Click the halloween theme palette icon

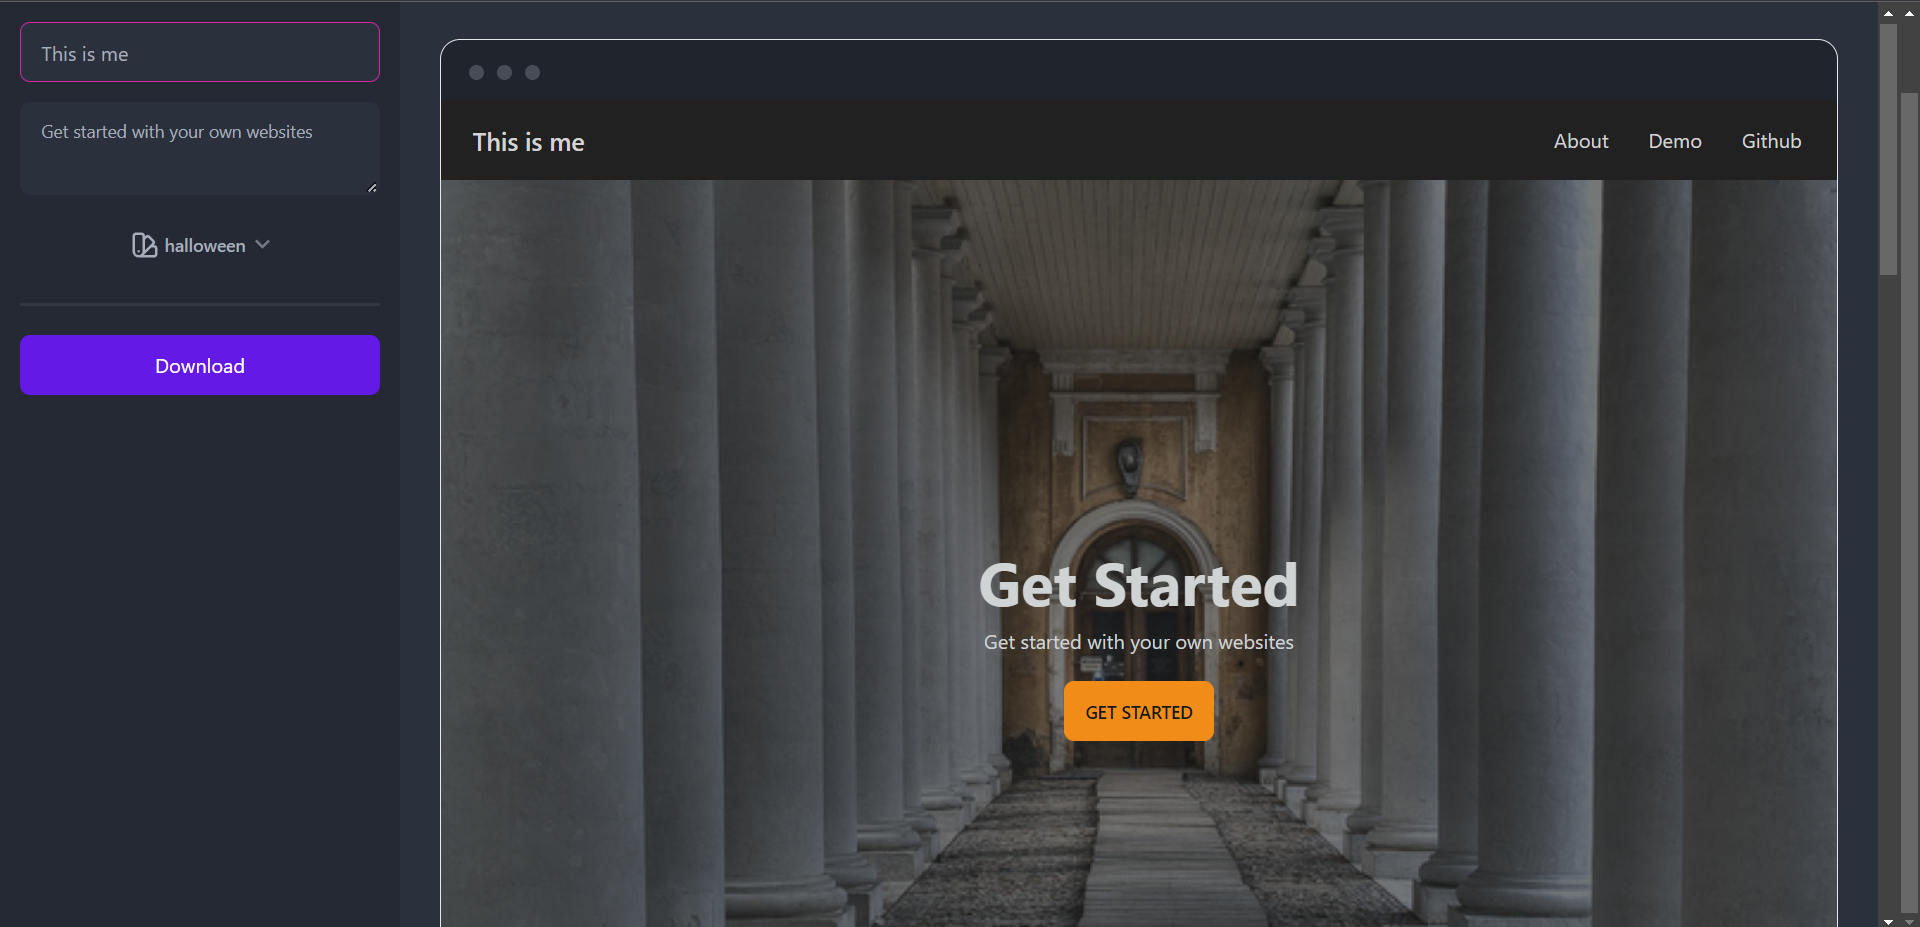[144, 245]
